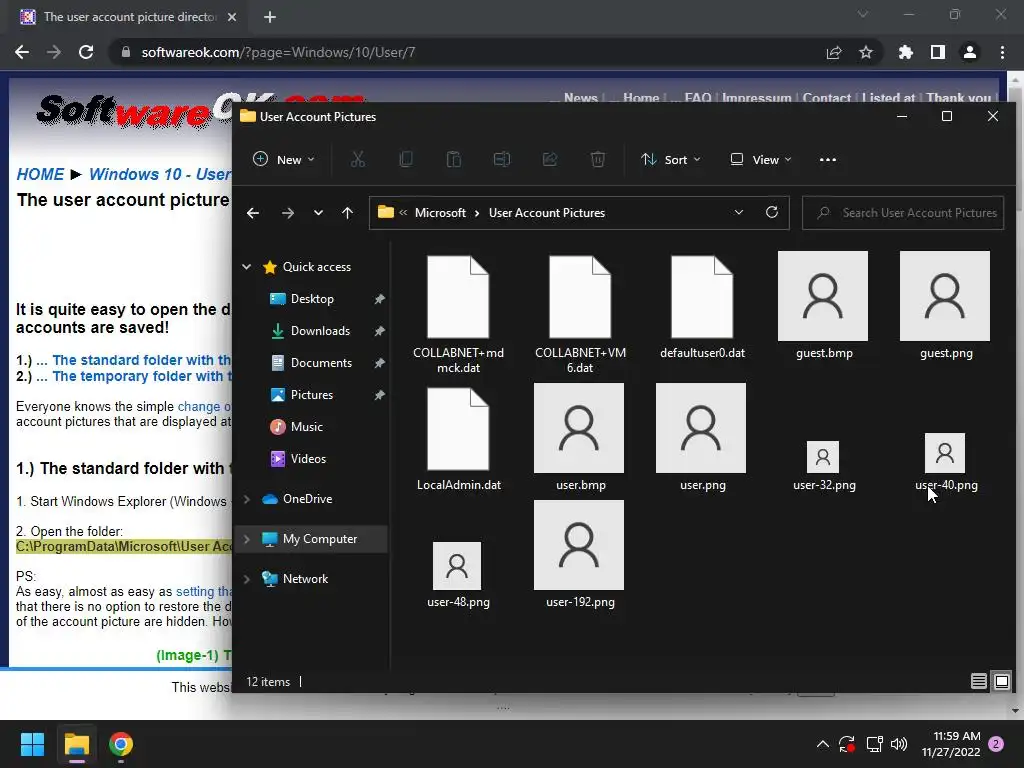Image resolution: width=1024 pixels, height=768 pixels.
Task: Open Chrome three-dot menu
Action: 1002,52
